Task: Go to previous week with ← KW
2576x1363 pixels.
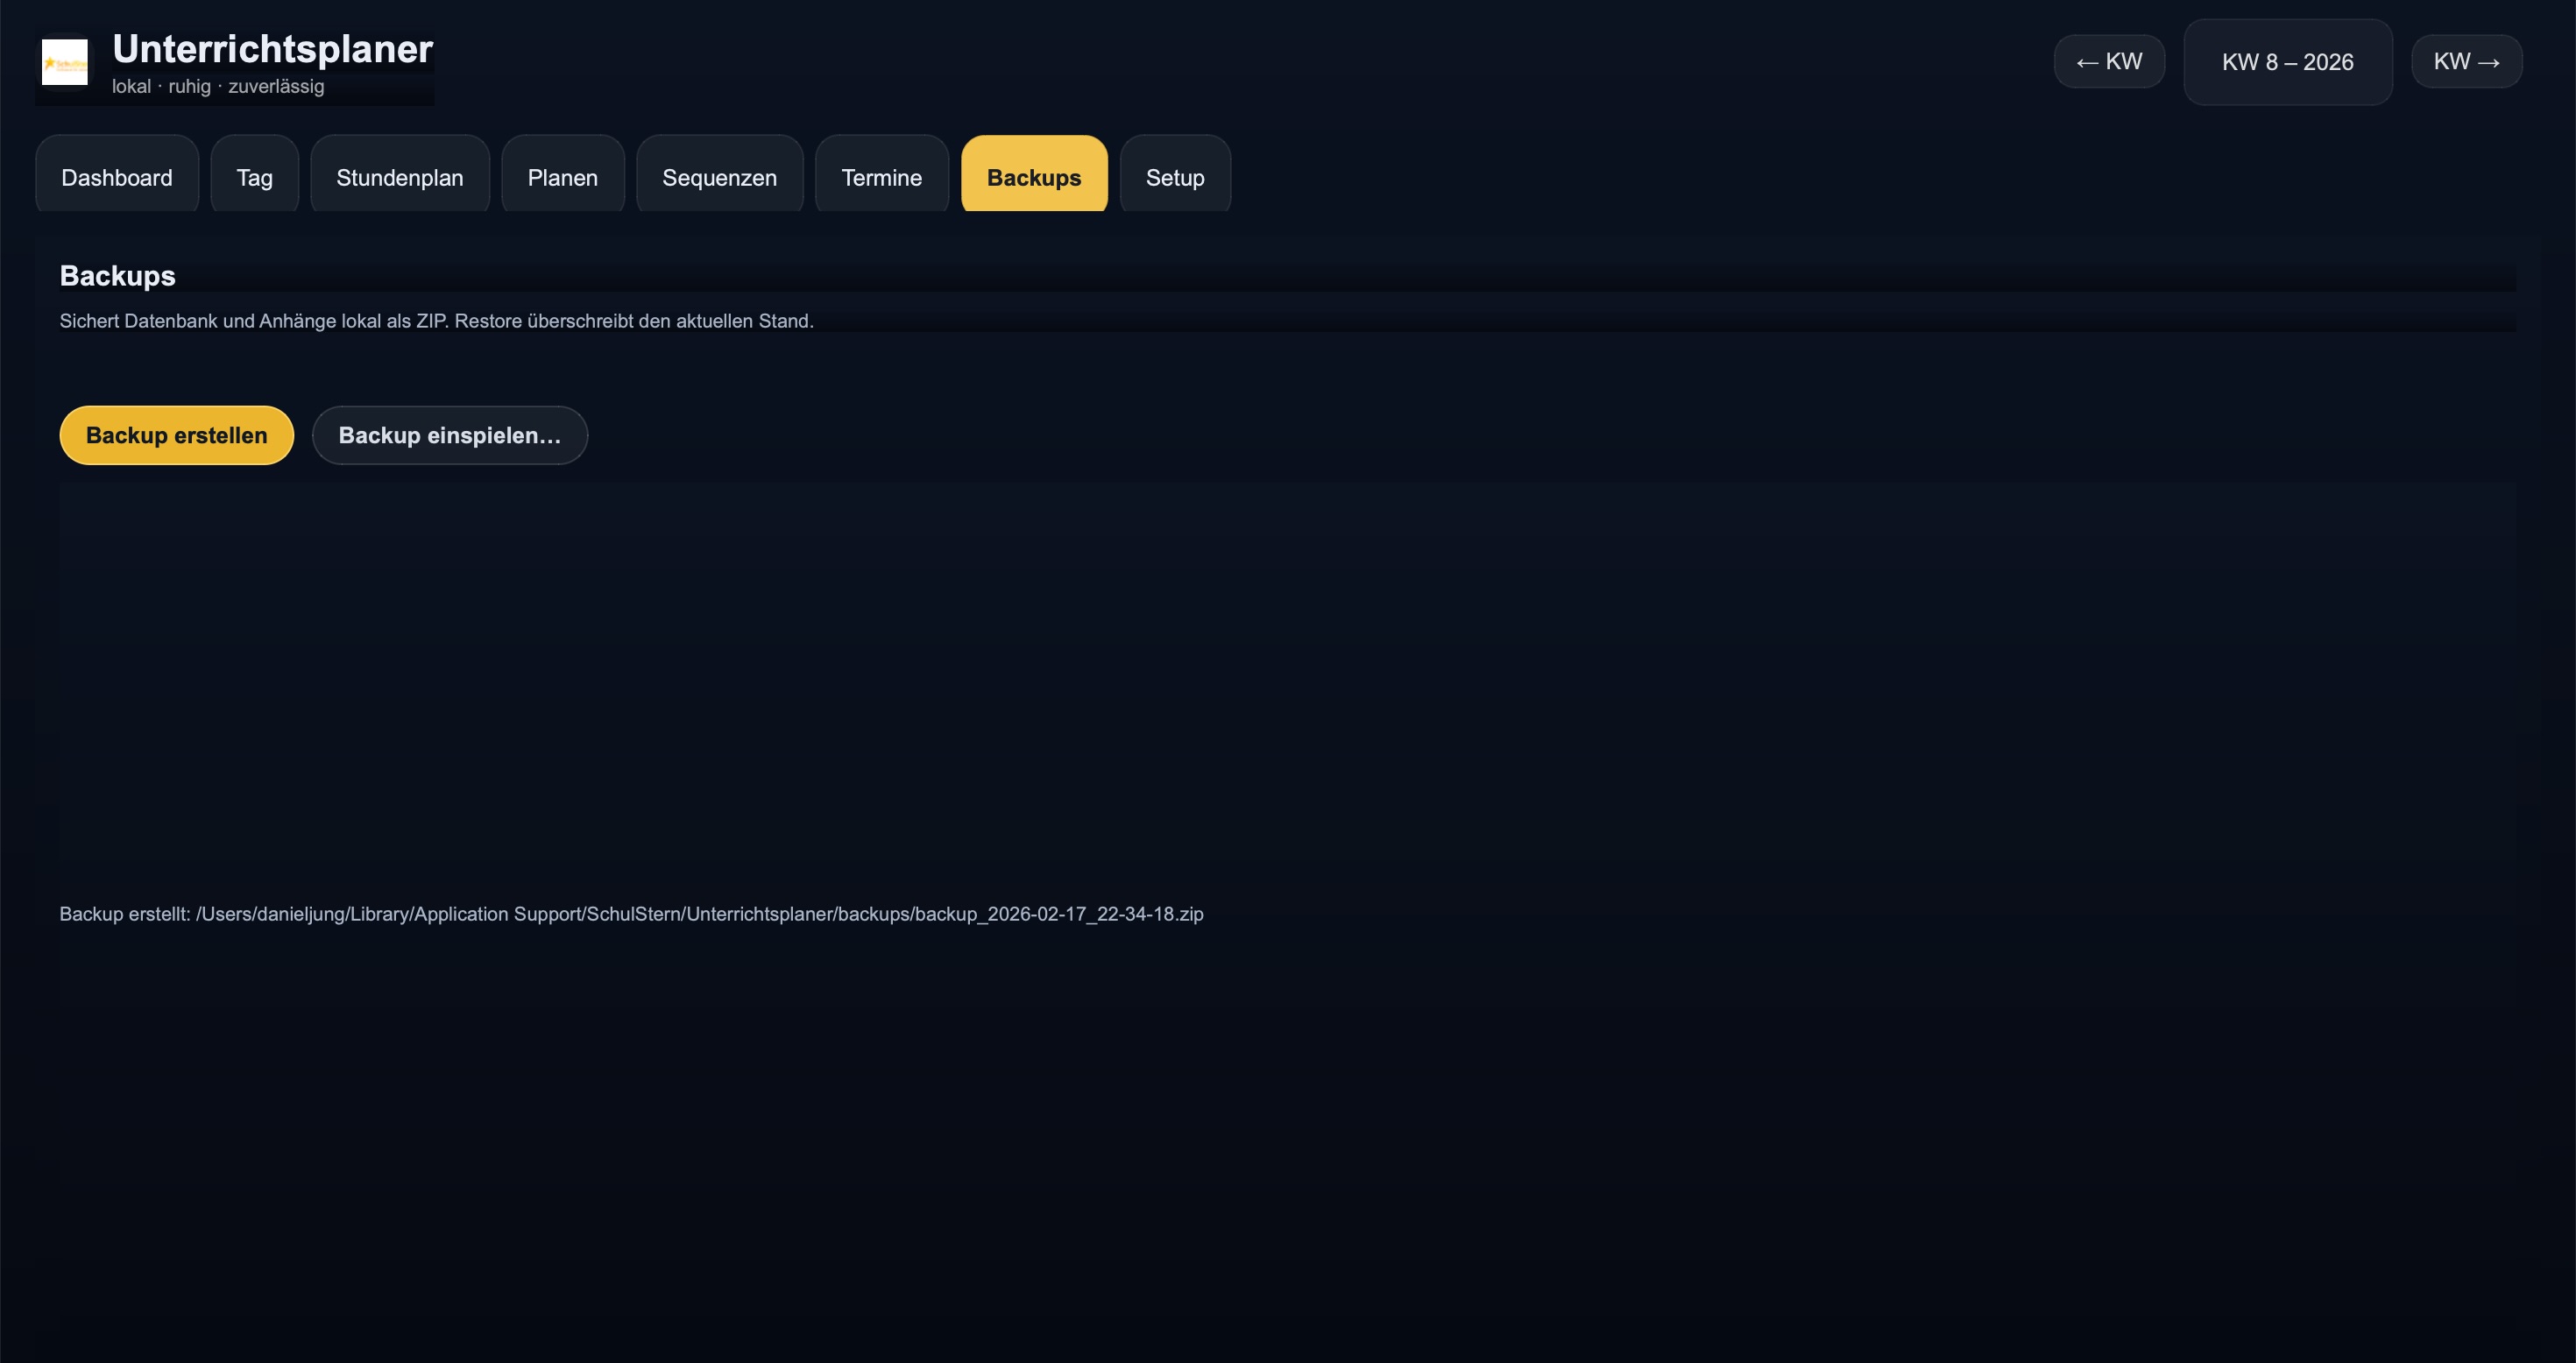Action: coord(2109,62)
